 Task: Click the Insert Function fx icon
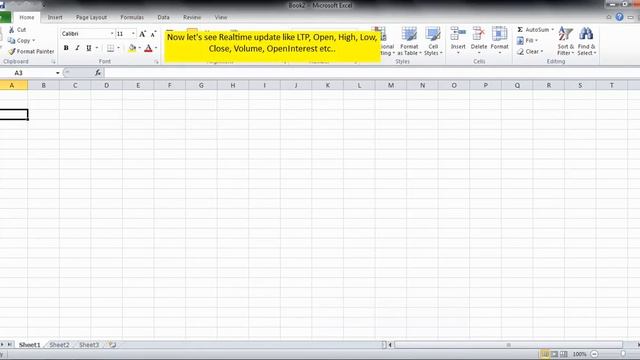98,73
